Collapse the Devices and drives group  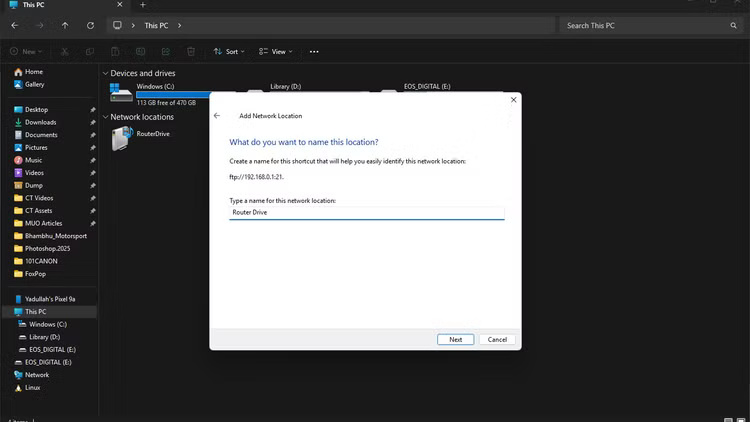pyautogui.click(x=105, y=73)
